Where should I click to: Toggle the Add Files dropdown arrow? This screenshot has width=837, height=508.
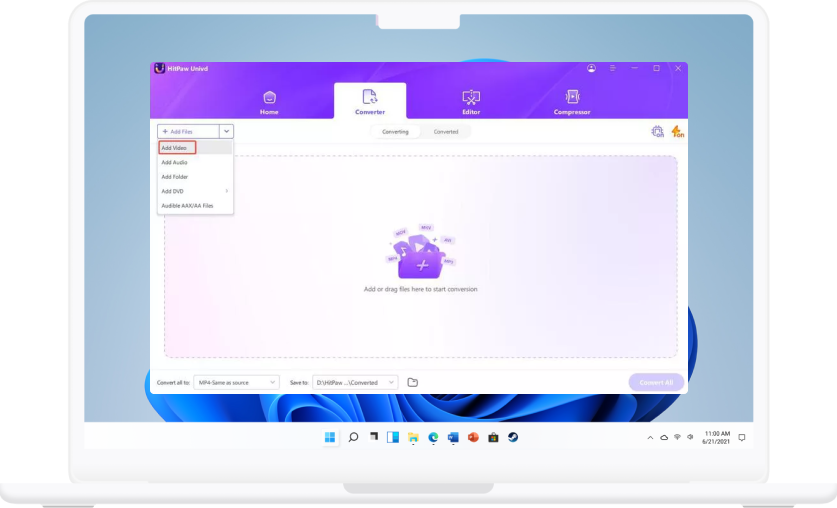[226, 131]
